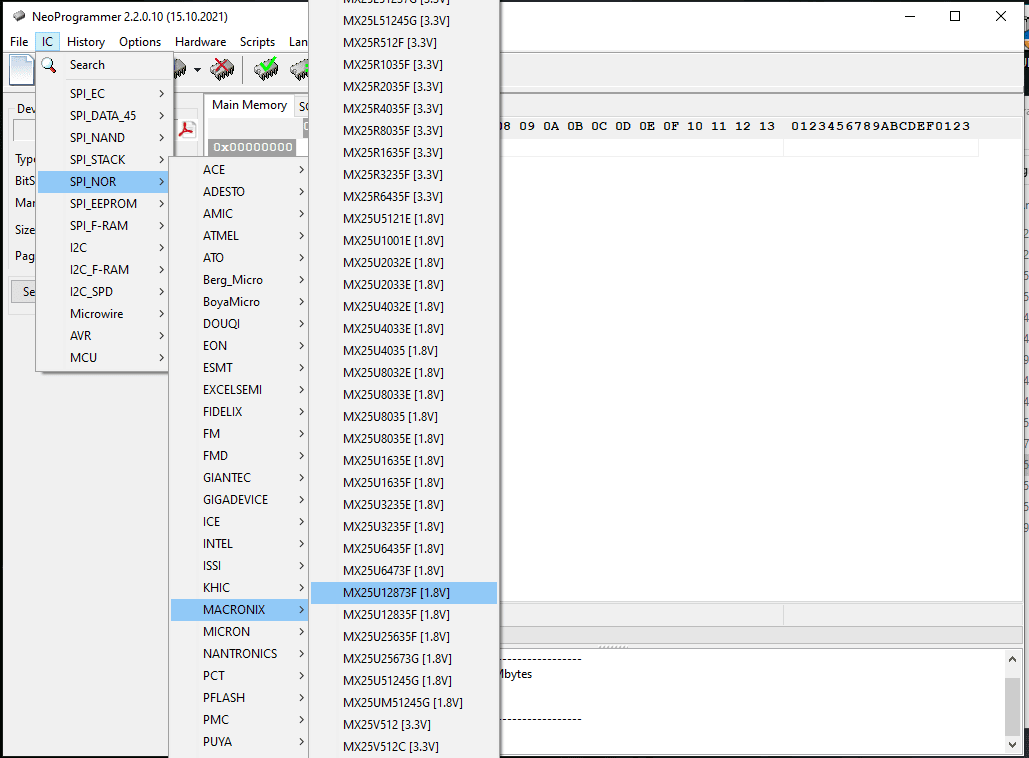Expand the SPI_EEPROM submenu
The width and height of the screenshot is (1029, 758).
103,203
